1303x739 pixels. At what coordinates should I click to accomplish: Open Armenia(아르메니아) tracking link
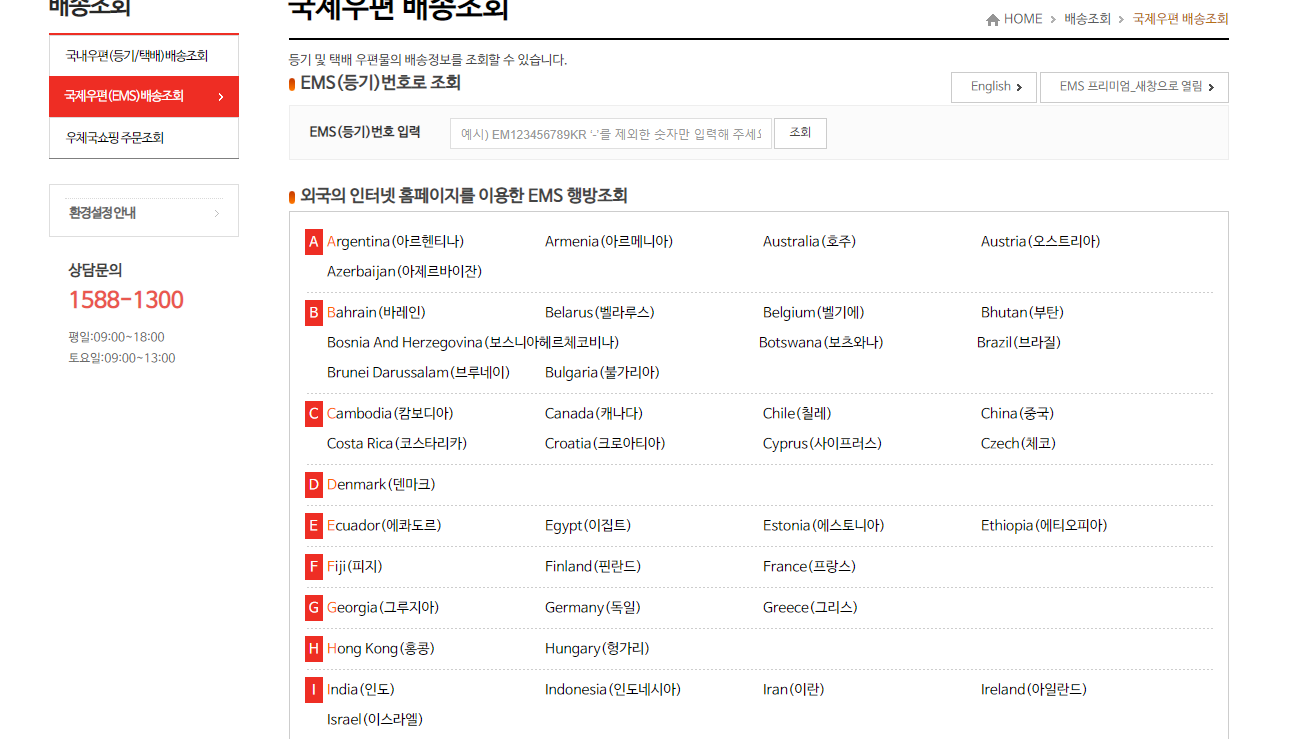tap(609, 242)
